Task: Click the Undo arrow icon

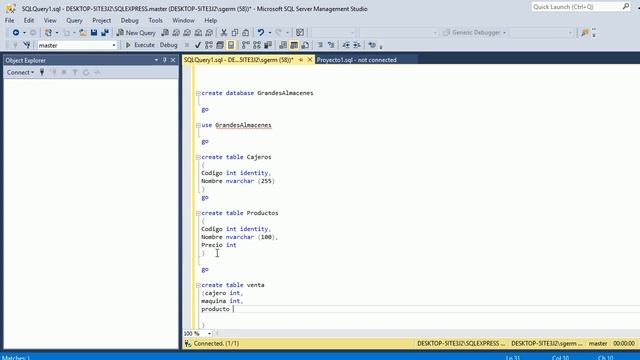Action: click(260, 33)
